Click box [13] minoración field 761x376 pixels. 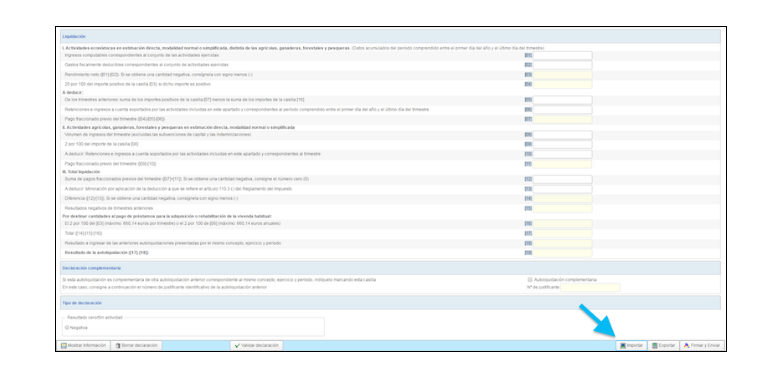point(562,189)
